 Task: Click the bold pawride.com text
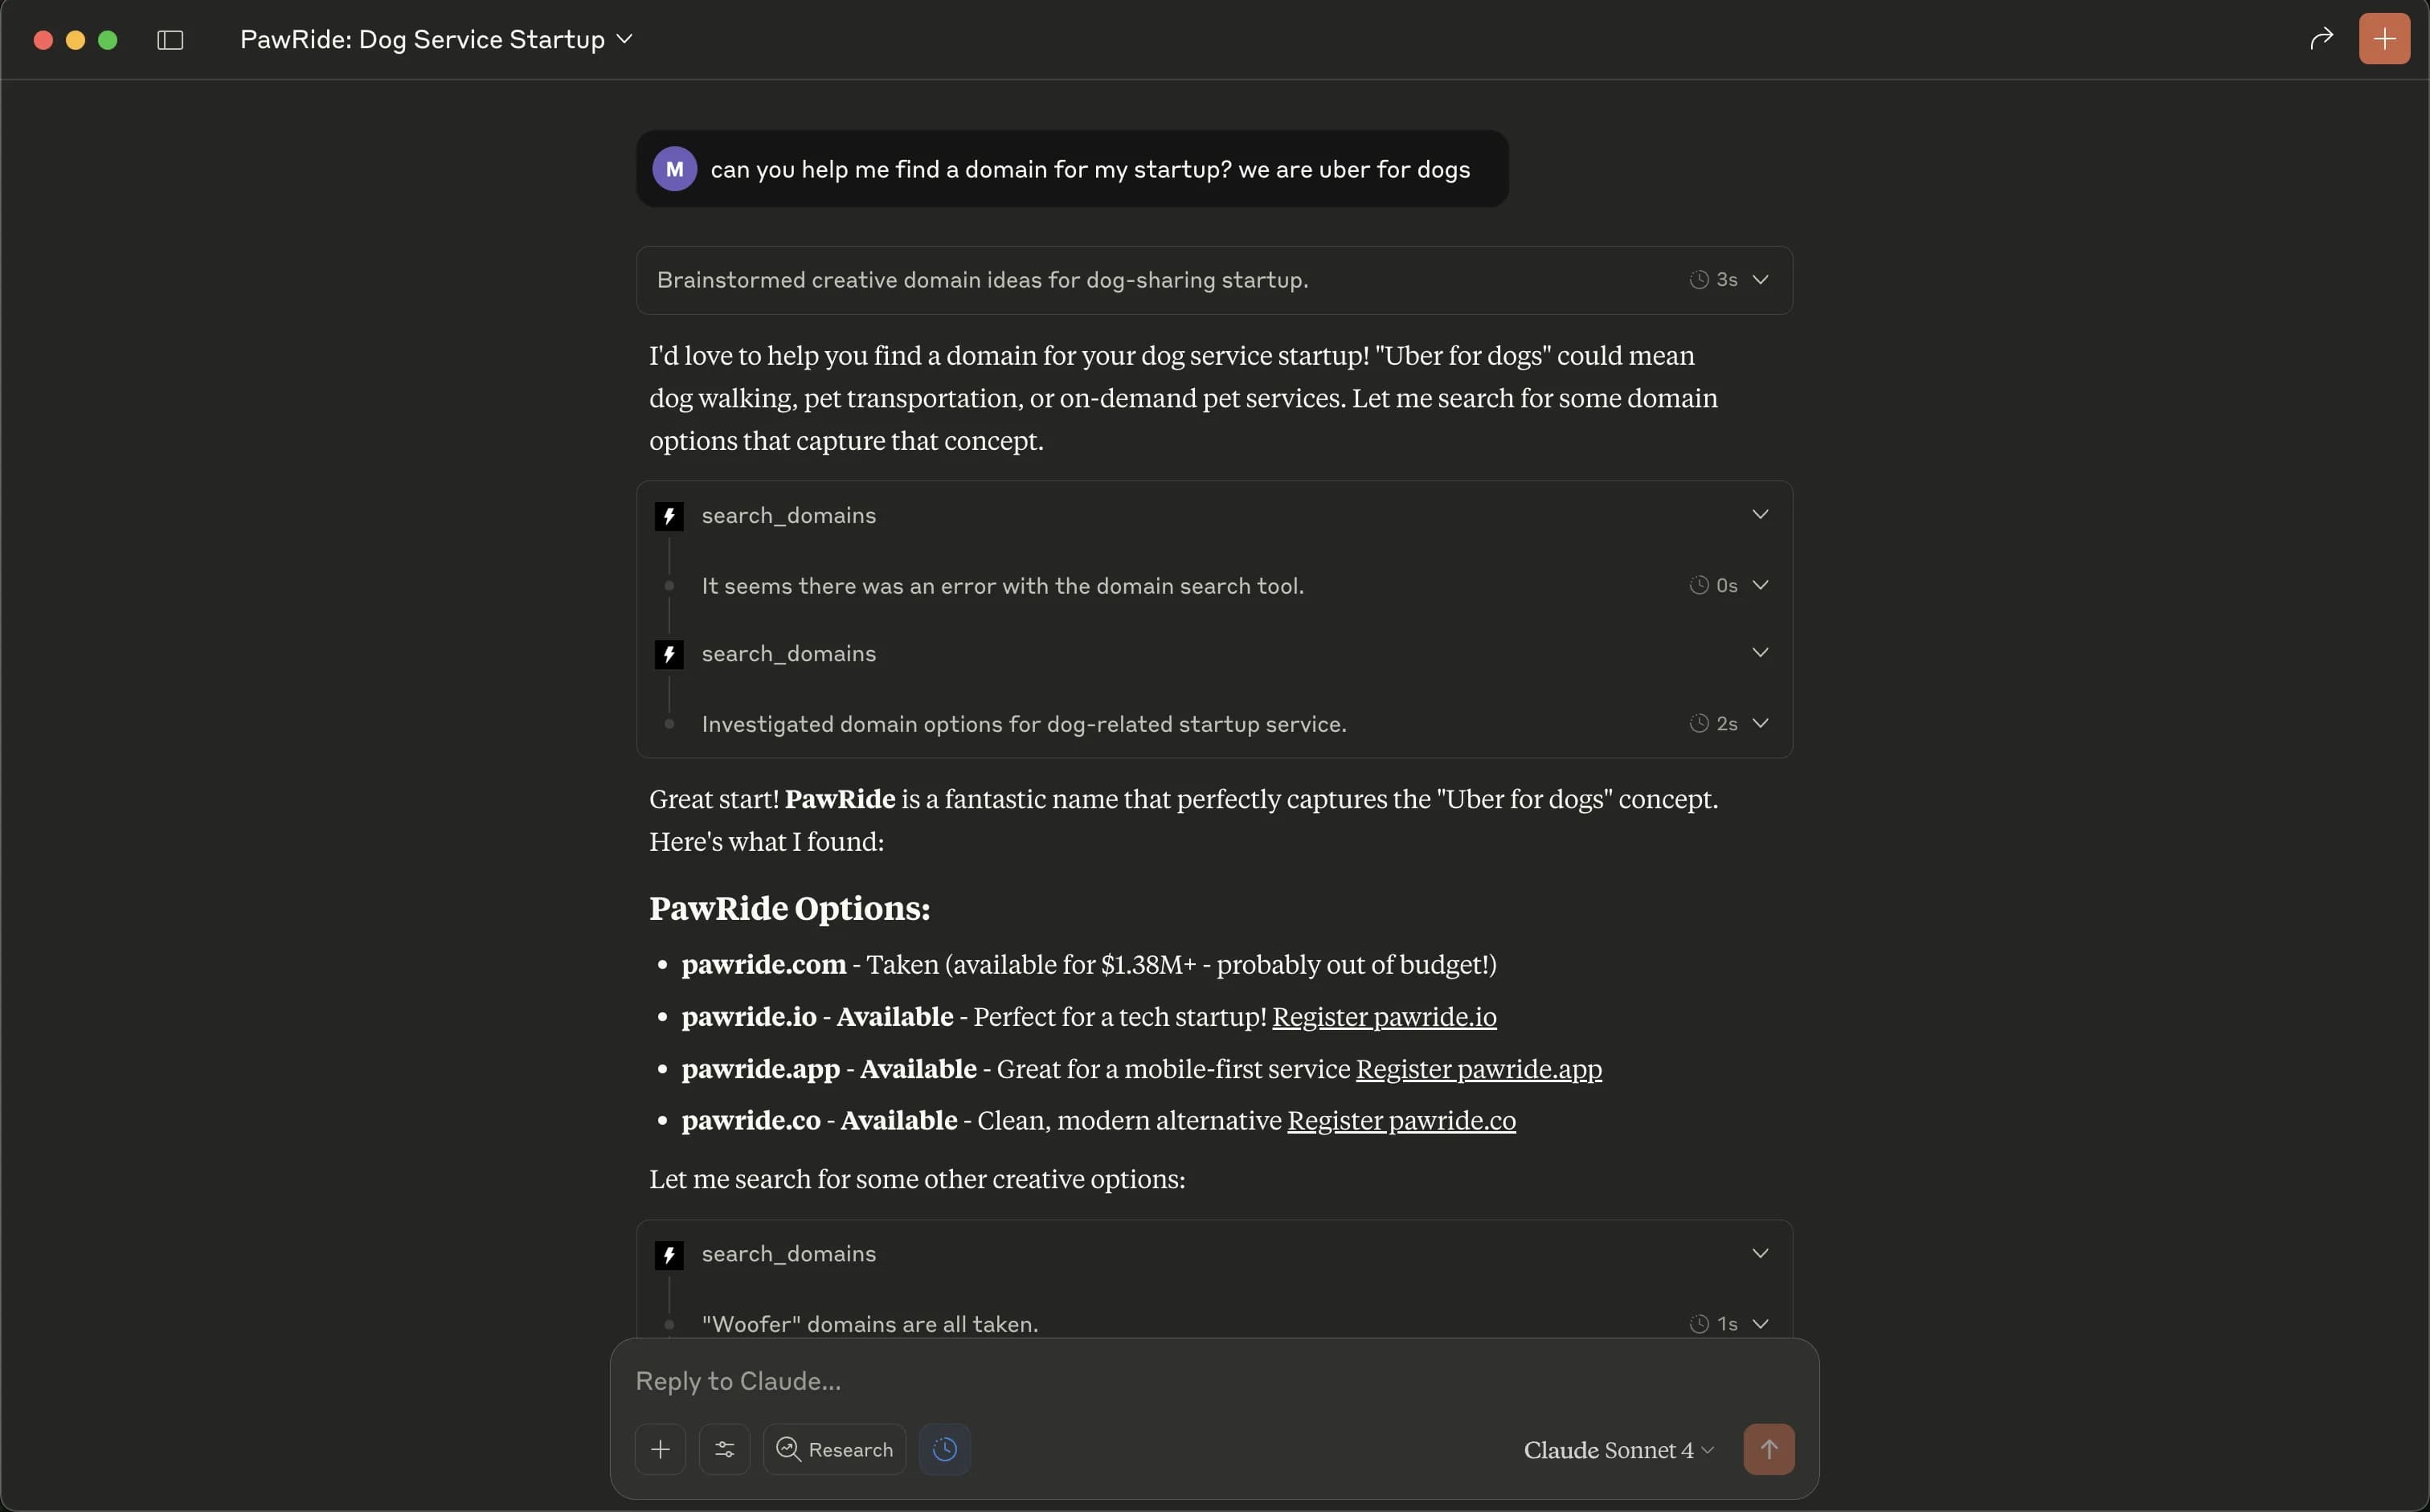[764, 965]
